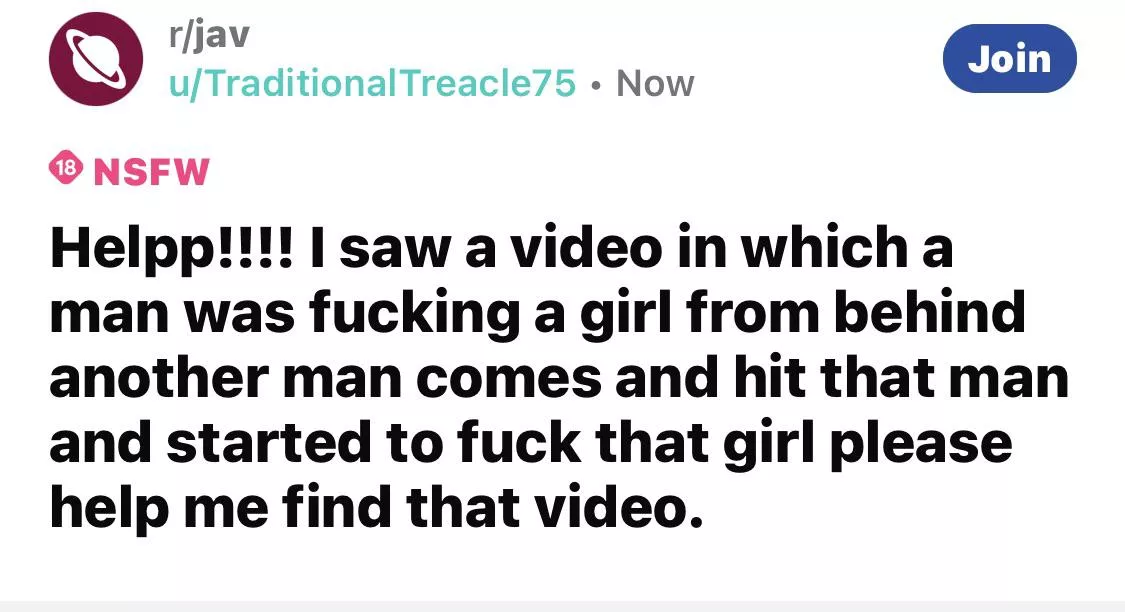1125x612 pixels.
Task: View u/TraditionalTreacle75's profile
Action: [372, 83]
